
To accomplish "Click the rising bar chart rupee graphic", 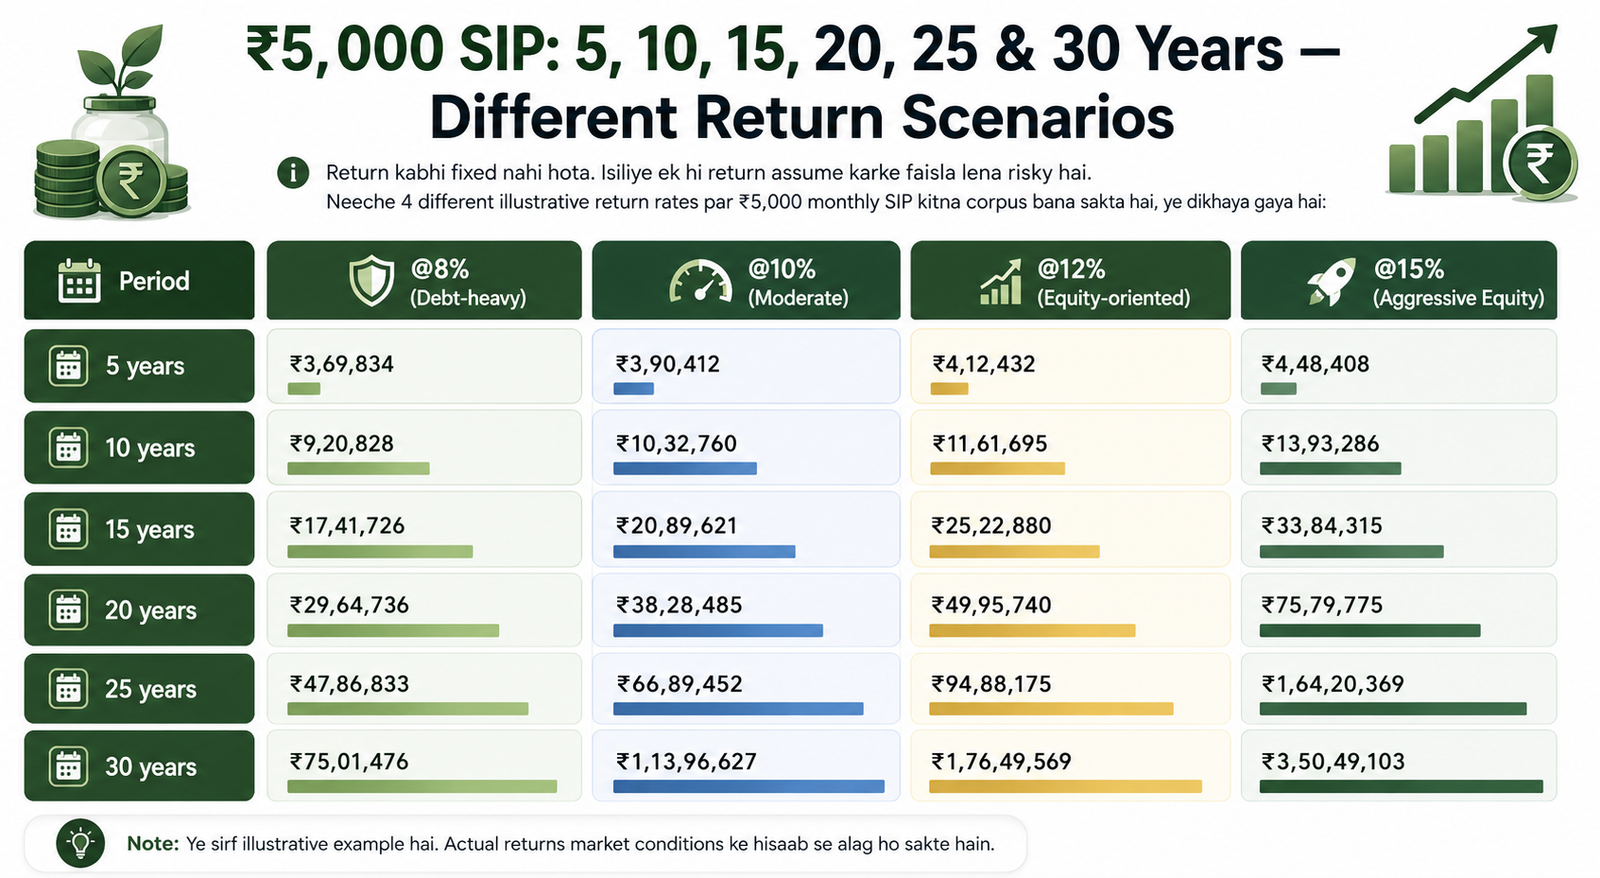I will [1482, 112].
